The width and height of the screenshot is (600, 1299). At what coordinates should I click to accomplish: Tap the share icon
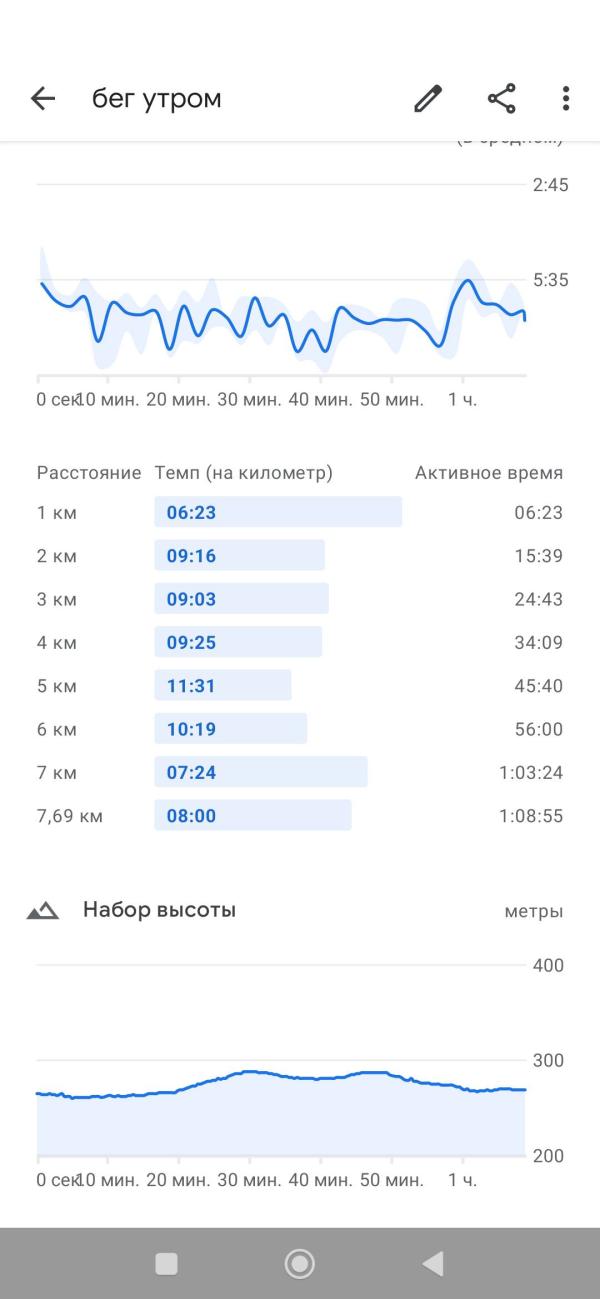pyautogui.click(x=501, y=98)
